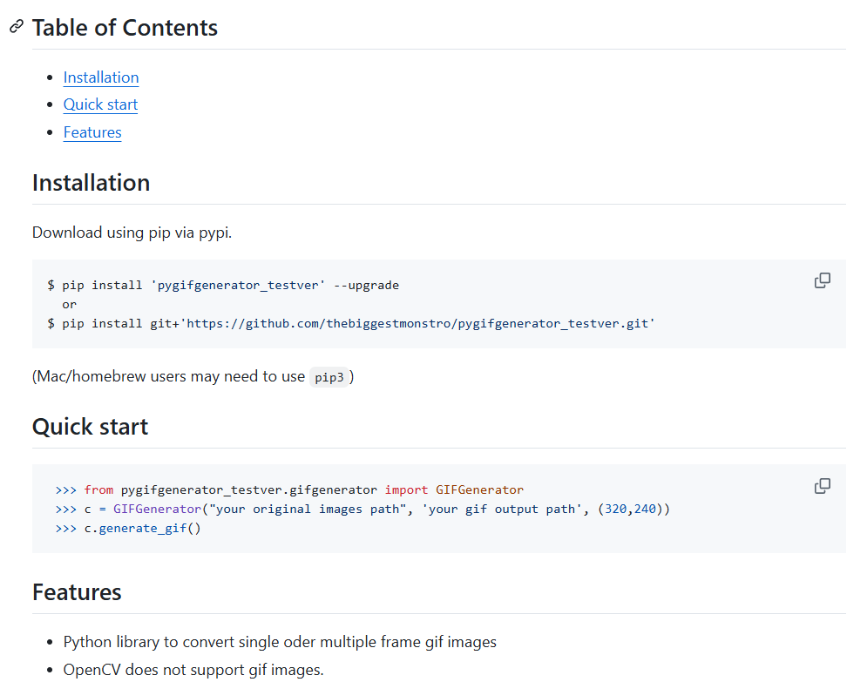Click the Quick start section heading
The image size is (862, 698).
[90, 427]
